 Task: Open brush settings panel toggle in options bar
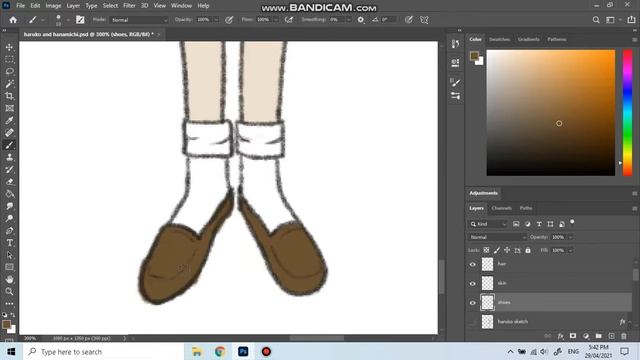(x=80, y=20)
